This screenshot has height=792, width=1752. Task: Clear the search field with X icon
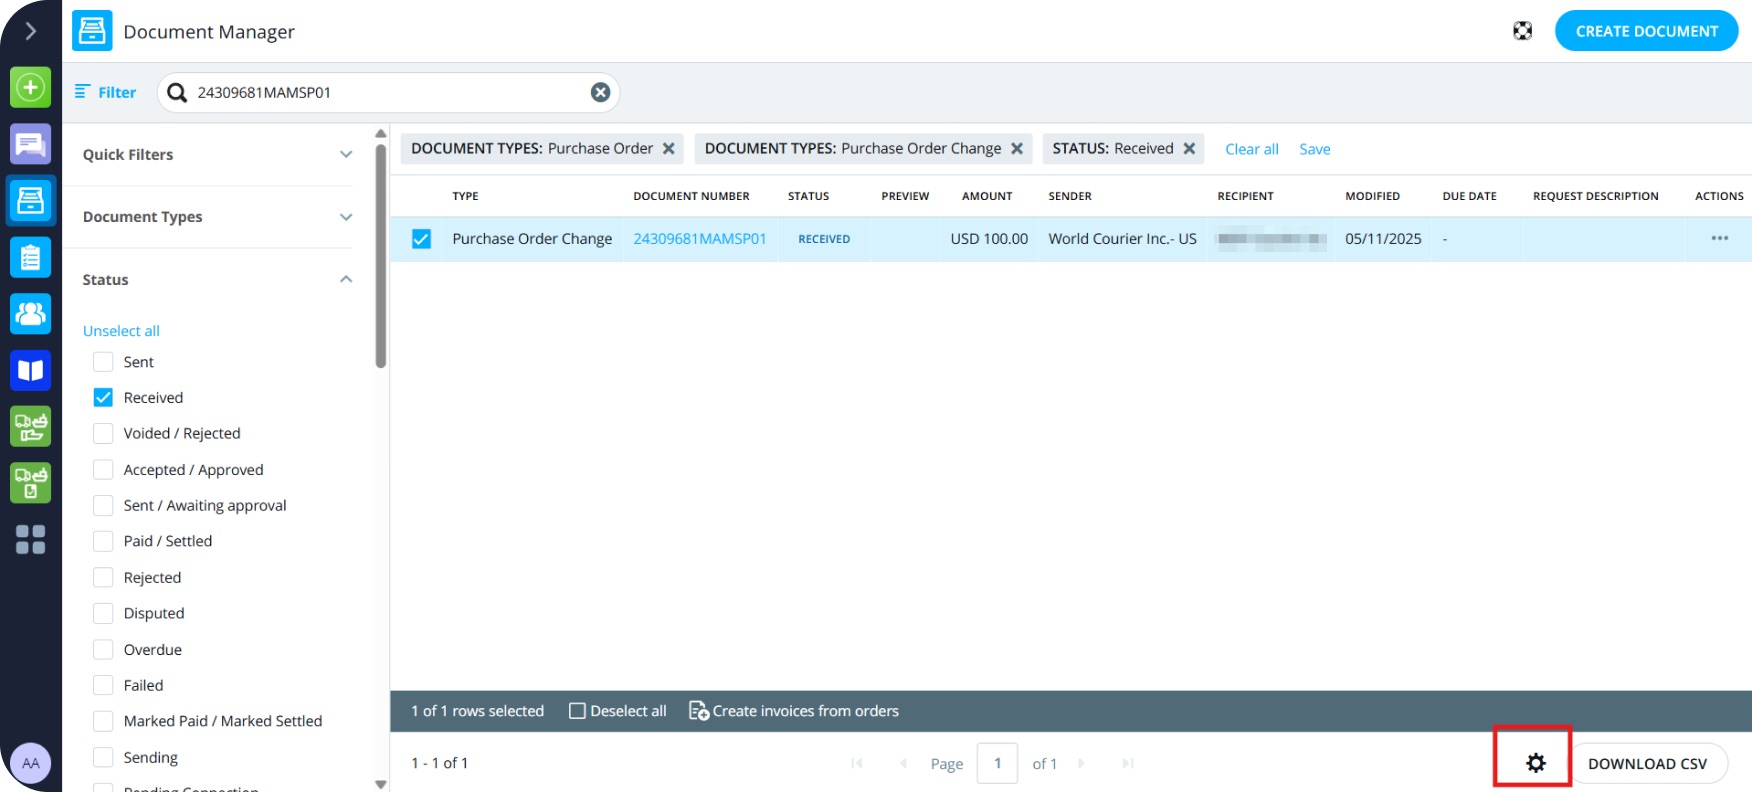(600, 92)
